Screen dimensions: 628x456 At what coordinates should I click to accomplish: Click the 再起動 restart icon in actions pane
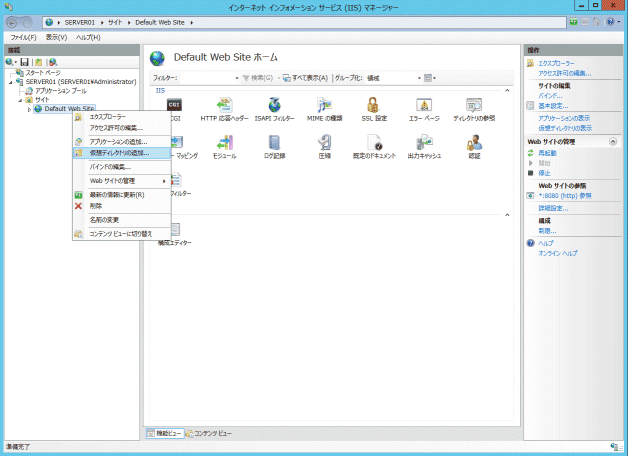[x=531, y=153]
